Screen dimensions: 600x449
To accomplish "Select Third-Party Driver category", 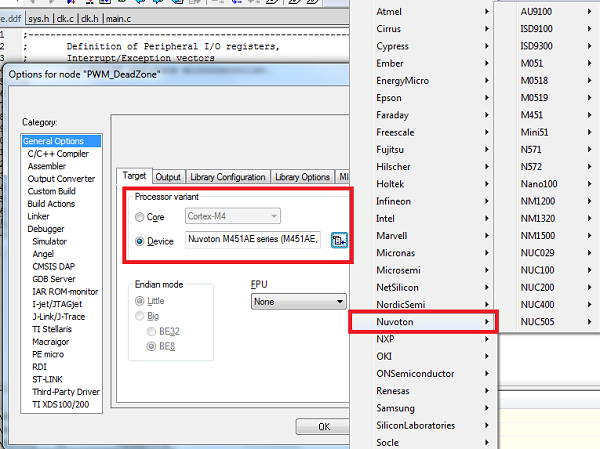I will pos(66,392).
